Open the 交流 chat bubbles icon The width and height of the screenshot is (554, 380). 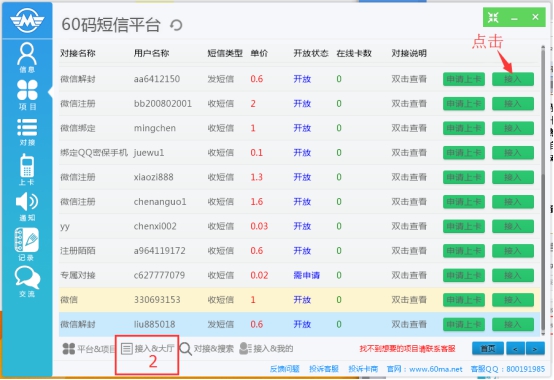(x=27, y=281)
